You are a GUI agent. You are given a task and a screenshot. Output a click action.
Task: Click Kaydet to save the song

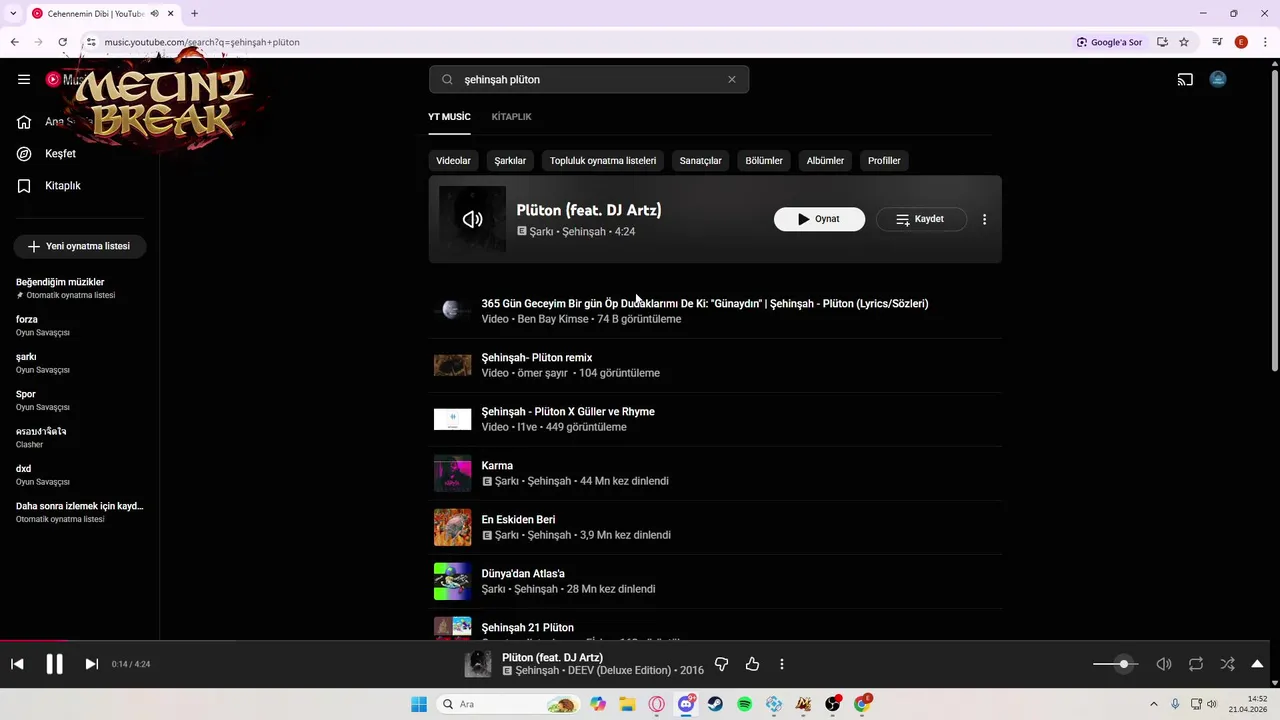(x=921, y=219)
